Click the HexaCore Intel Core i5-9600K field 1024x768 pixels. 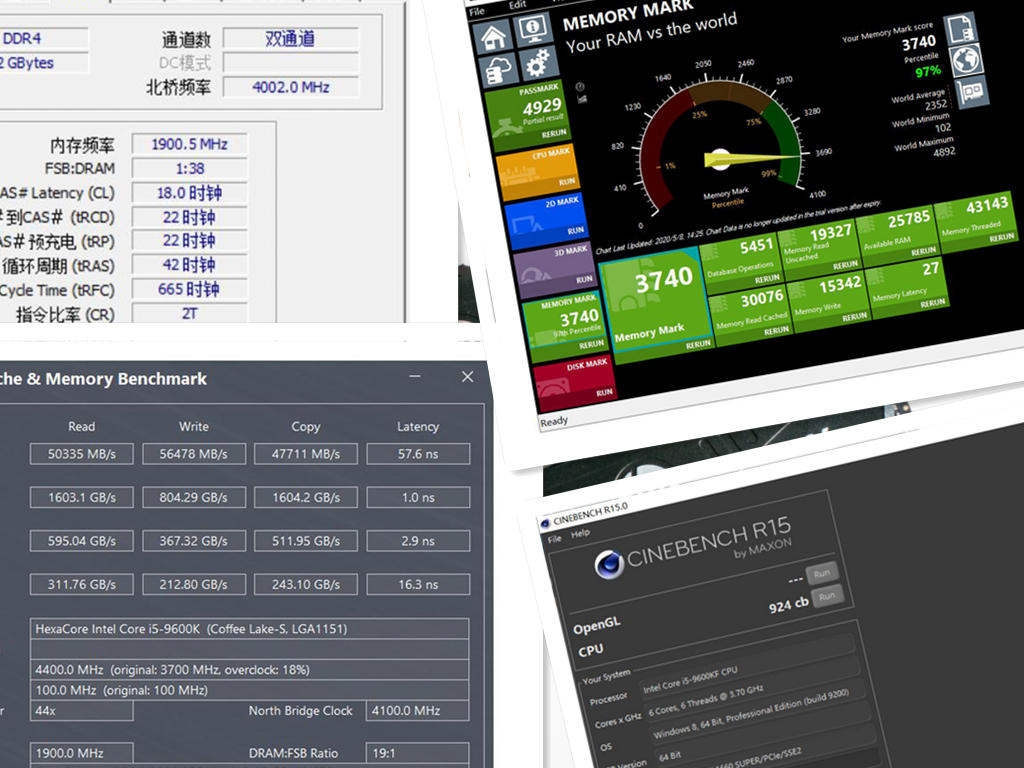click(x=249, y=629)
